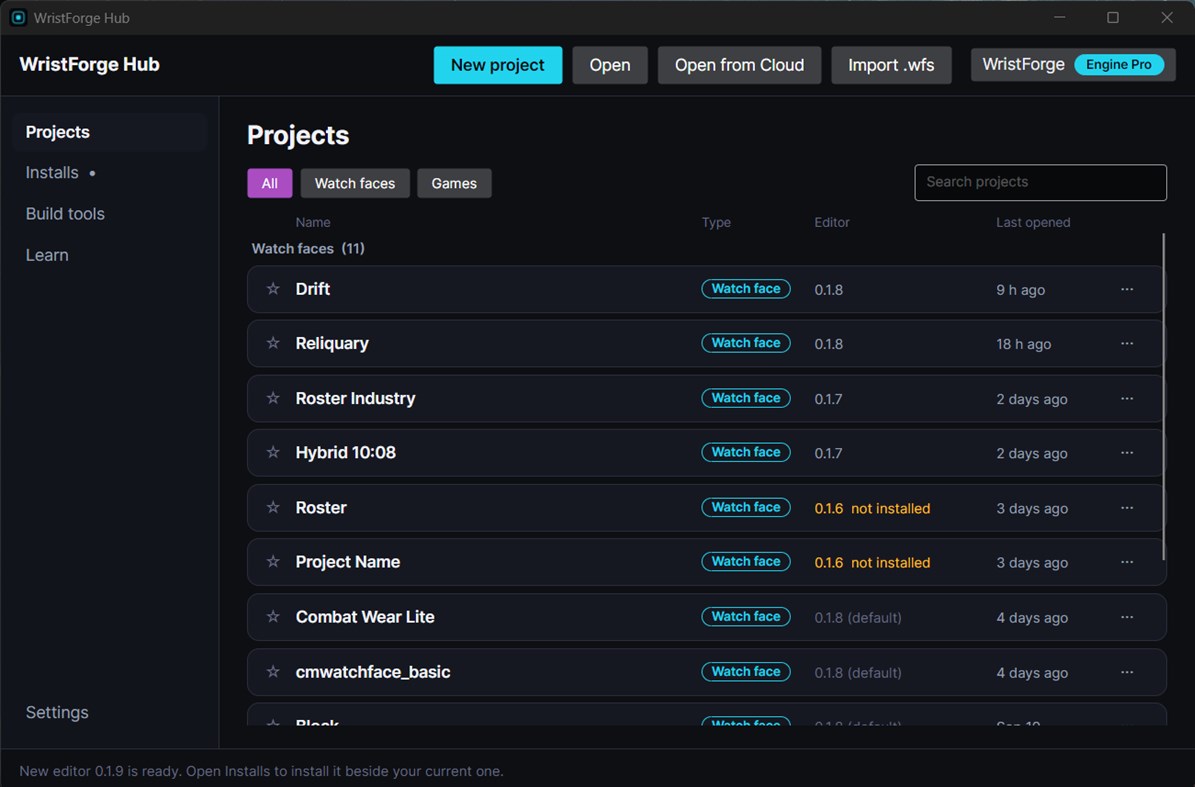This screenshot has width=1195, height=787.
Task: Open the Roster project's 0.1.6 not installed notice
Action: (872, 508)
